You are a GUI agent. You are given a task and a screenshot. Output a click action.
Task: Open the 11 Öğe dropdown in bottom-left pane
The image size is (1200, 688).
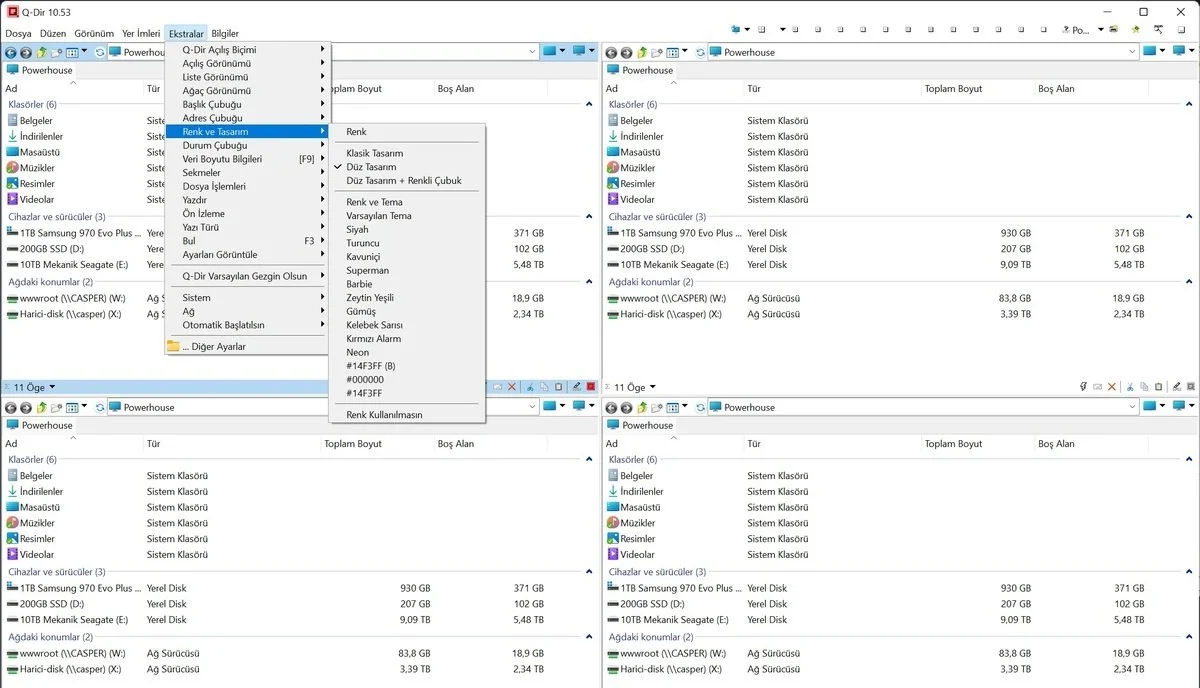click(x=52, y=387)
